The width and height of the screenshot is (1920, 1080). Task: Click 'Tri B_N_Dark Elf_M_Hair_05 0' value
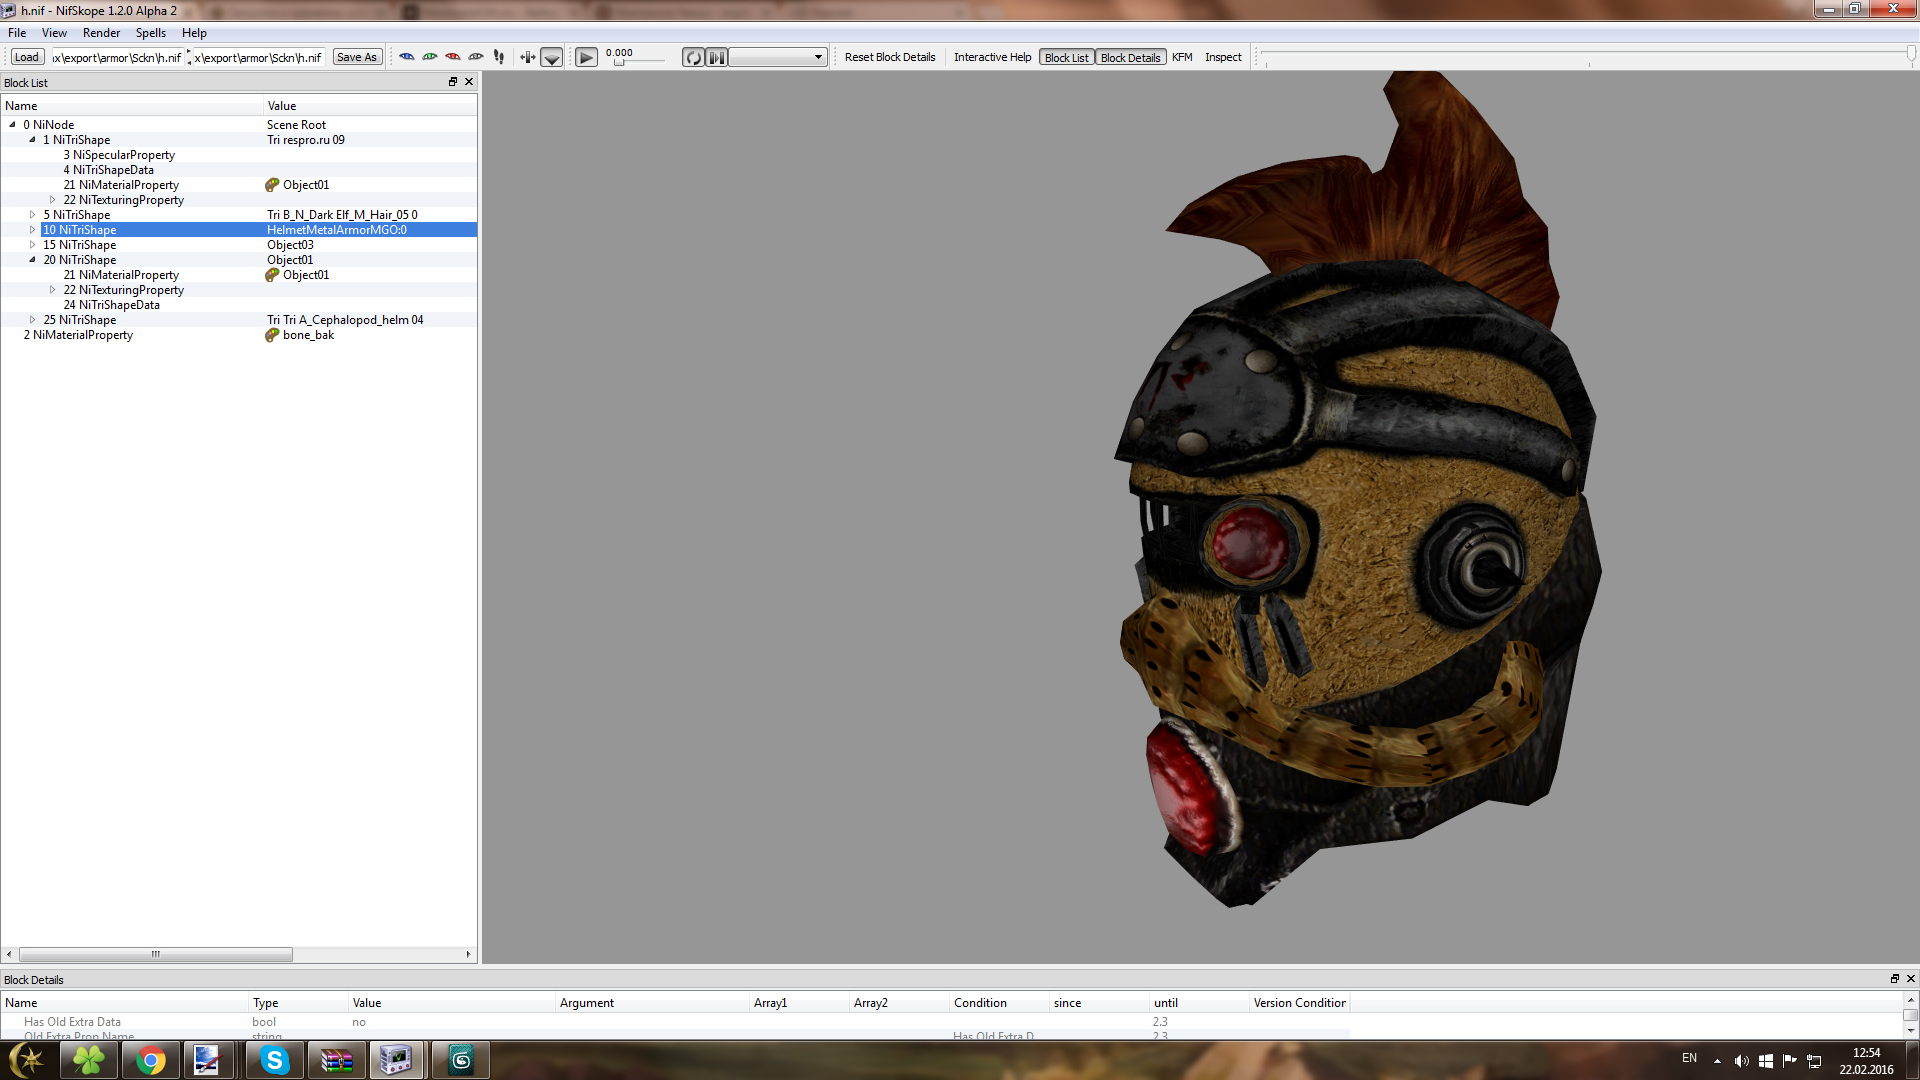tap(342, 215)
